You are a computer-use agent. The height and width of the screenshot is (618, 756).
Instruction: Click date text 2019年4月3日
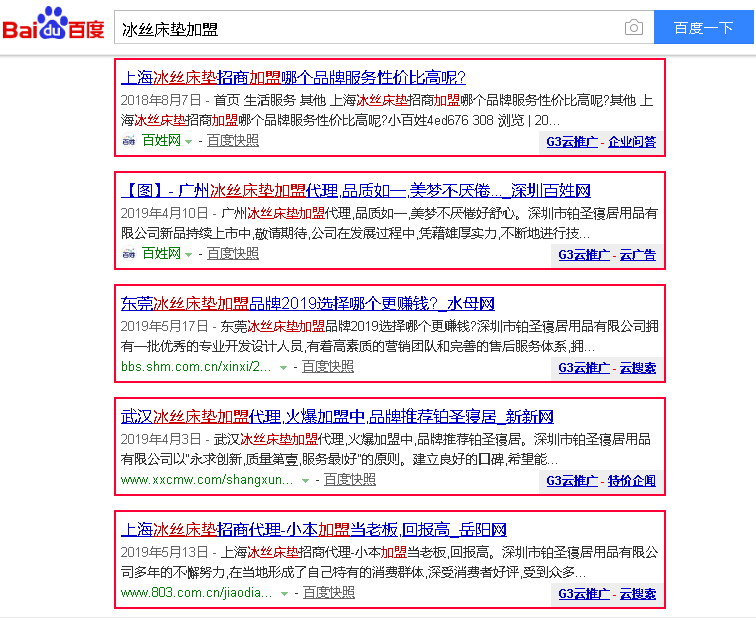point(161,439)
